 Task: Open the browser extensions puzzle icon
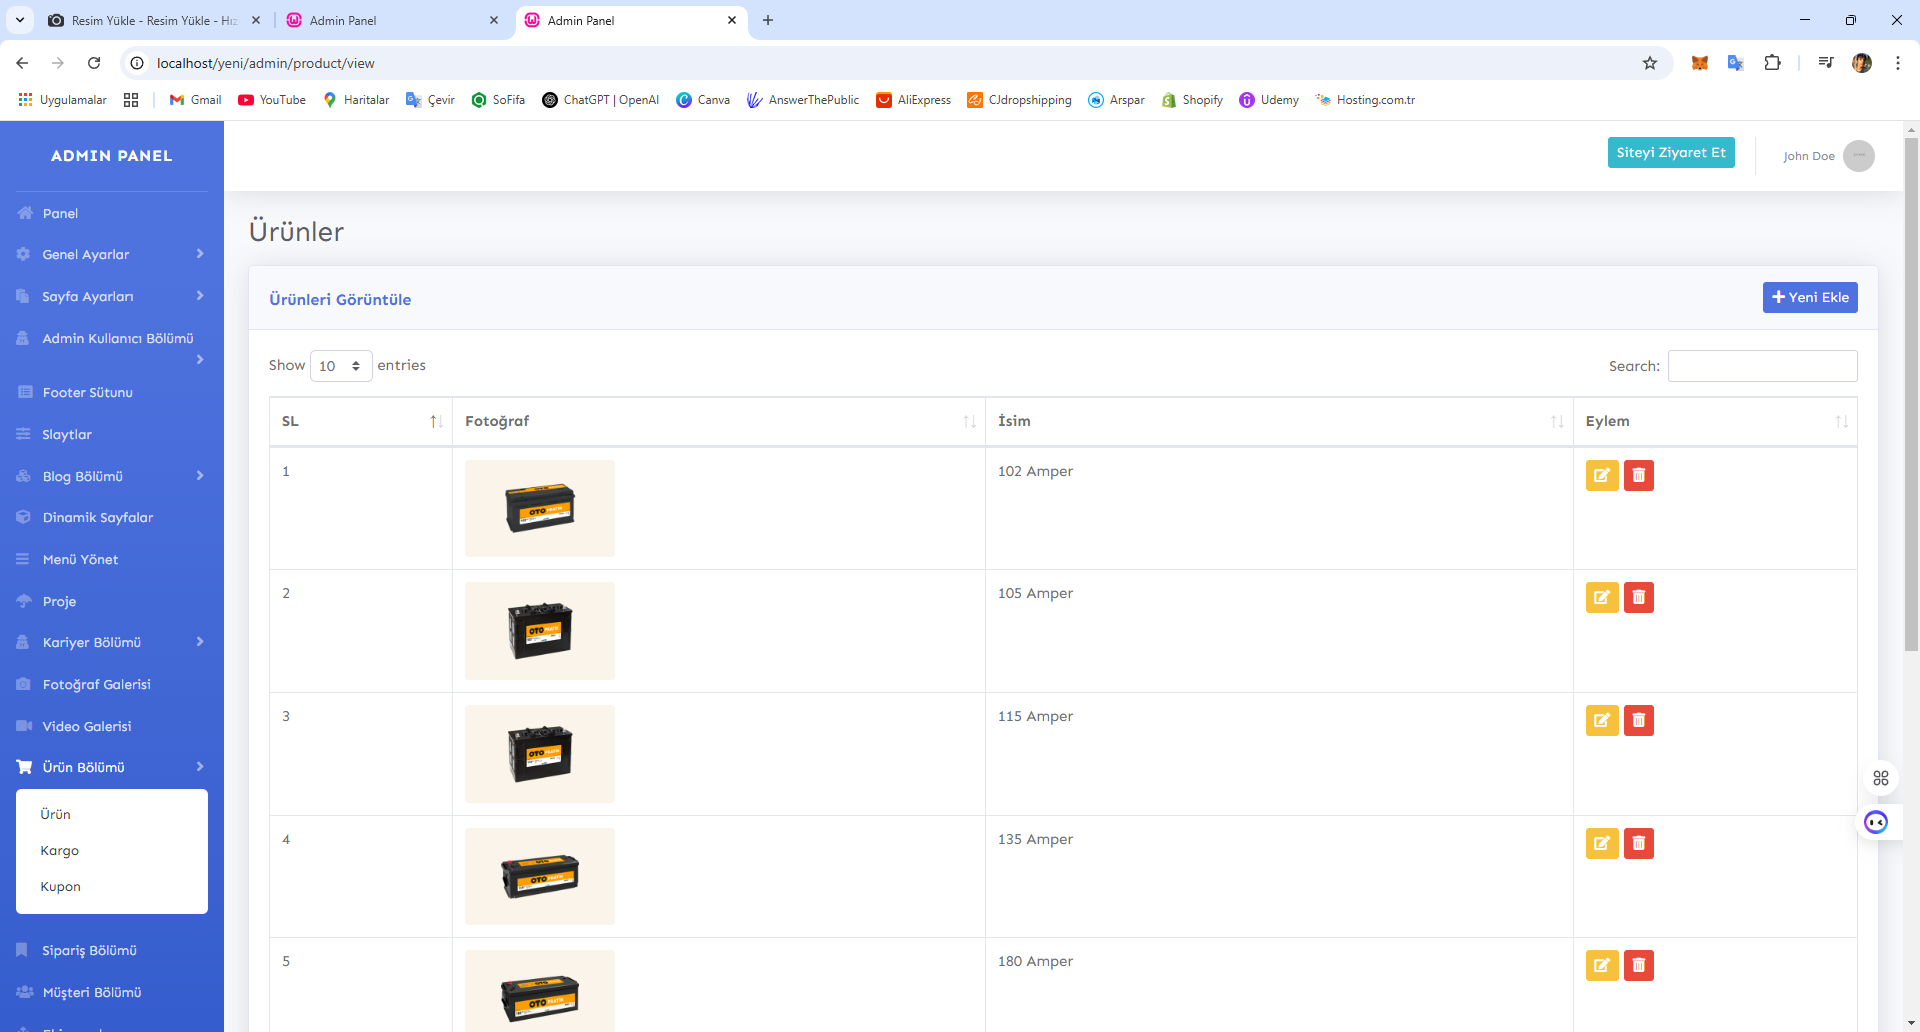[x=1772, y=63]
